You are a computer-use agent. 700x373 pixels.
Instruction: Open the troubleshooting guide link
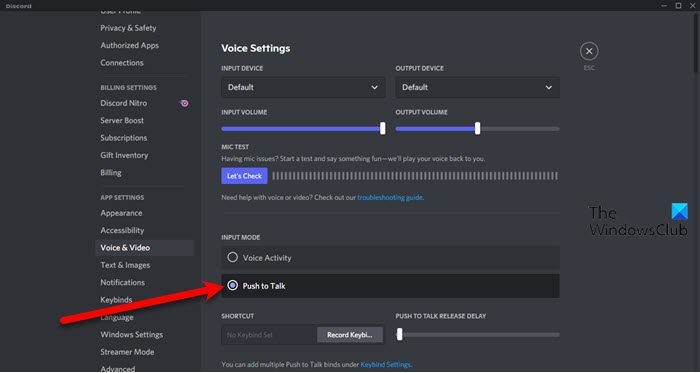tap(390, 197)
